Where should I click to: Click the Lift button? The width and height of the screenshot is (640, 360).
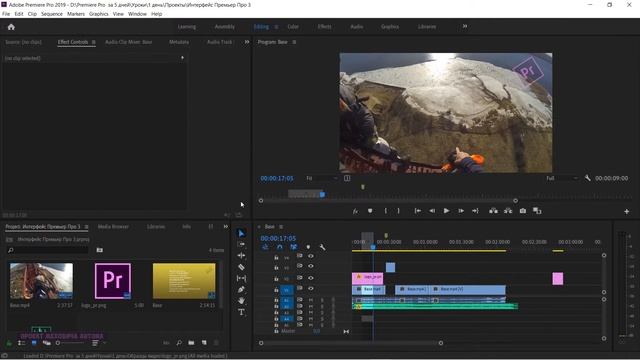point(493,211)
